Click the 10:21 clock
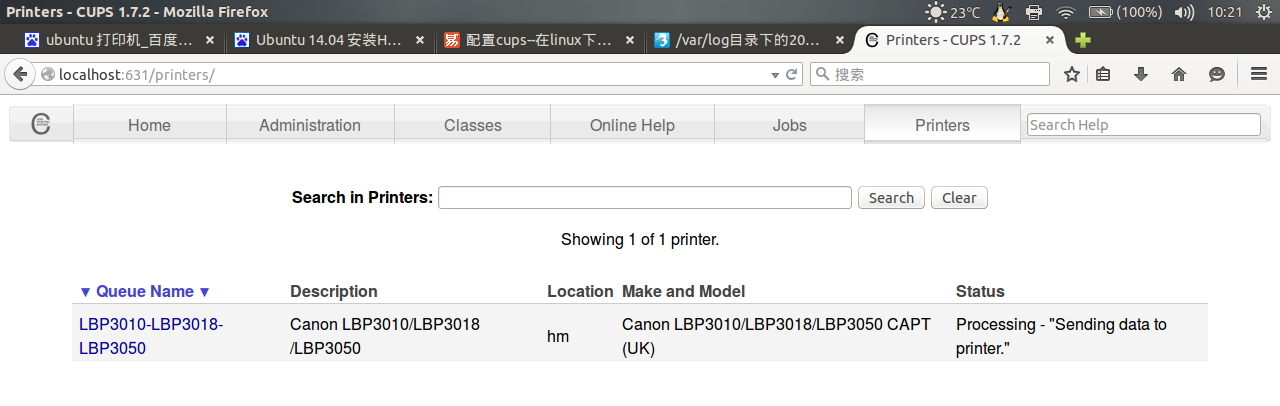Screen dimensions: 1280x406 tap(1224, 12)
